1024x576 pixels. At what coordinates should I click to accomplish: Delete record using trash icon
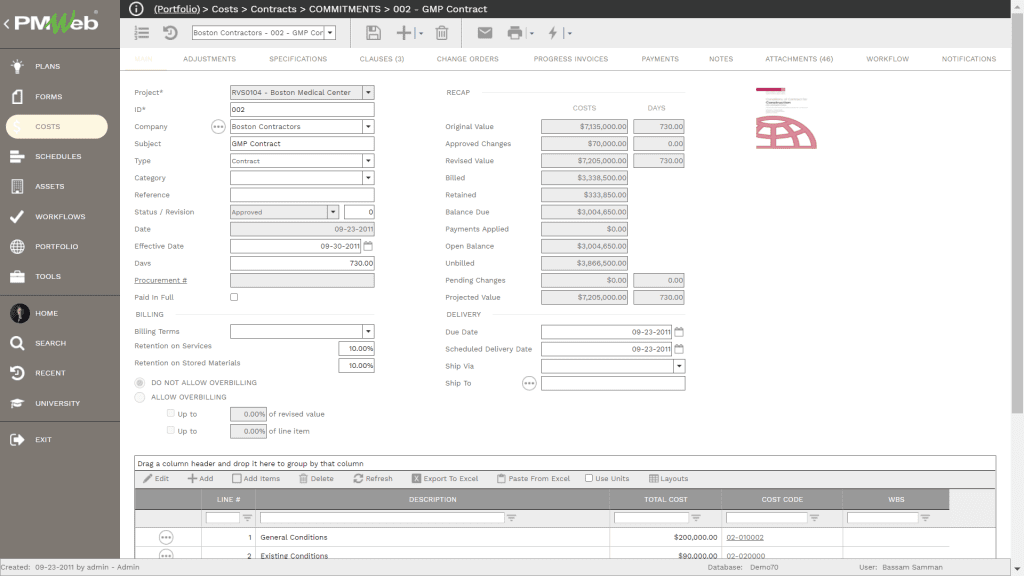(442, 33)
